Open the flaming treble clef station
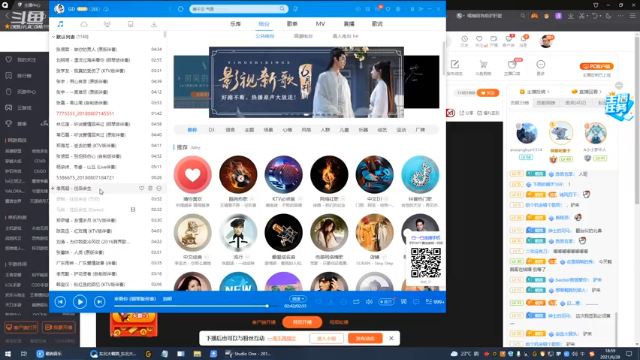This screenshot has width=640, height=360. [x=329, y=175]
